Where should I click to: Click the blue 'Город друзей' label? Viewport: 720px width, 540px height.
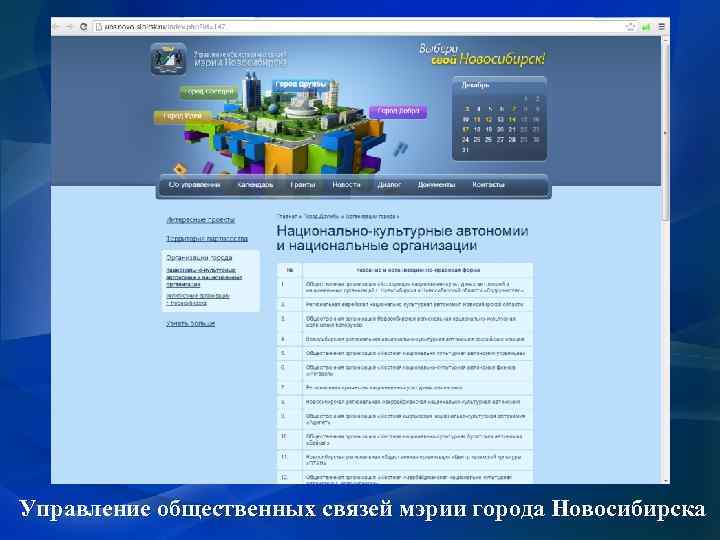[x=301, y=84]
